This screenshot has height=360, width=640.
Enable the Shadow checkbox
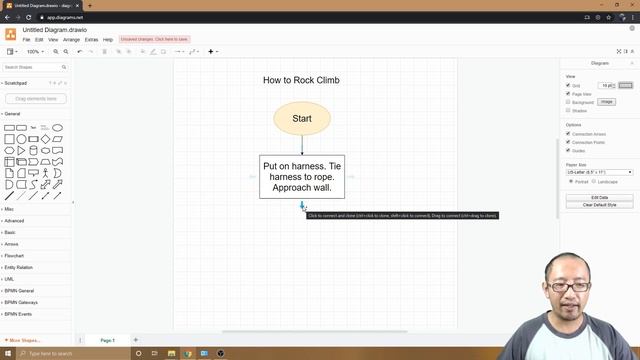[x=568, y=110]
